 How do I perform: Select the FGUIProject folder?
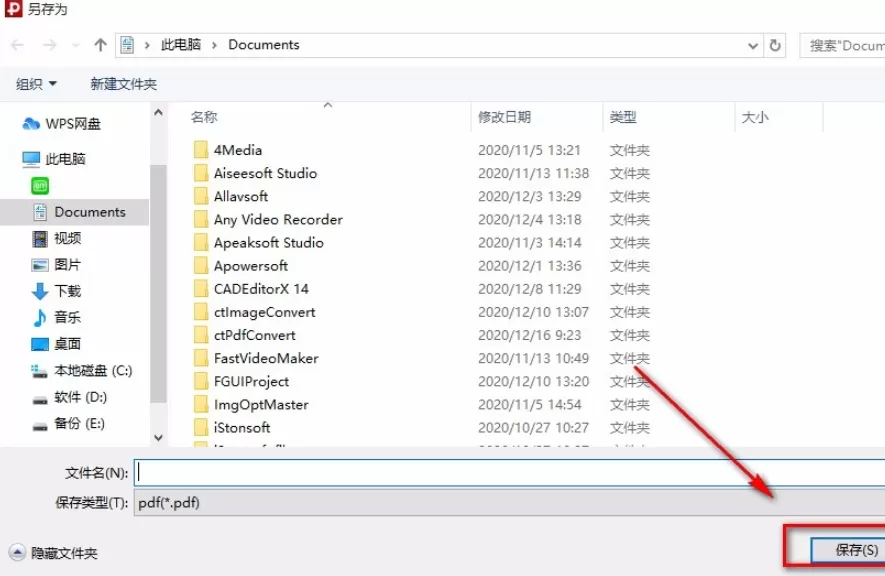pyautogui.click(x=251, y=381)
